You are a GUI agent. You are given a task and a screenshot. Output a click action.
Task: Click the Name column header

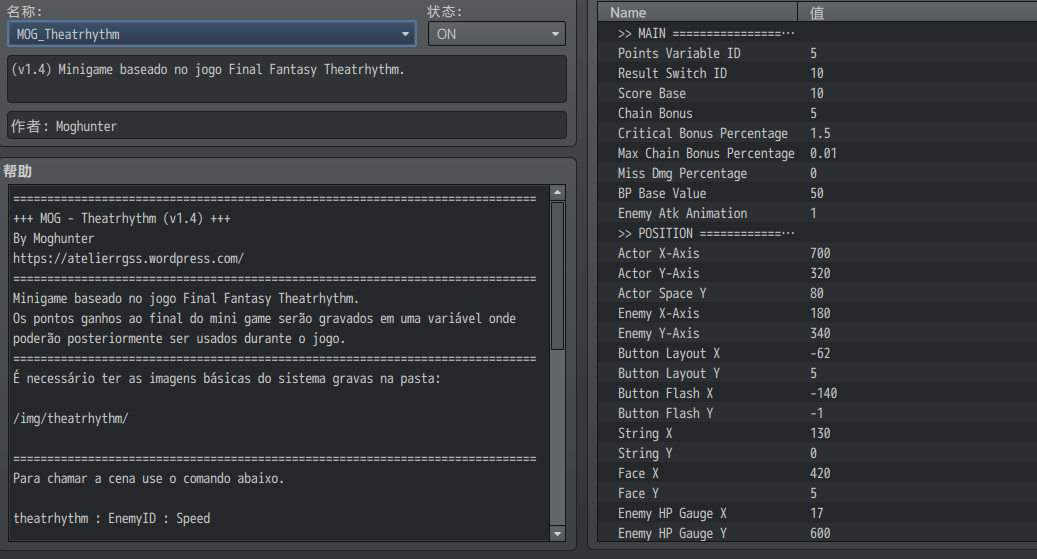(698, 13)
